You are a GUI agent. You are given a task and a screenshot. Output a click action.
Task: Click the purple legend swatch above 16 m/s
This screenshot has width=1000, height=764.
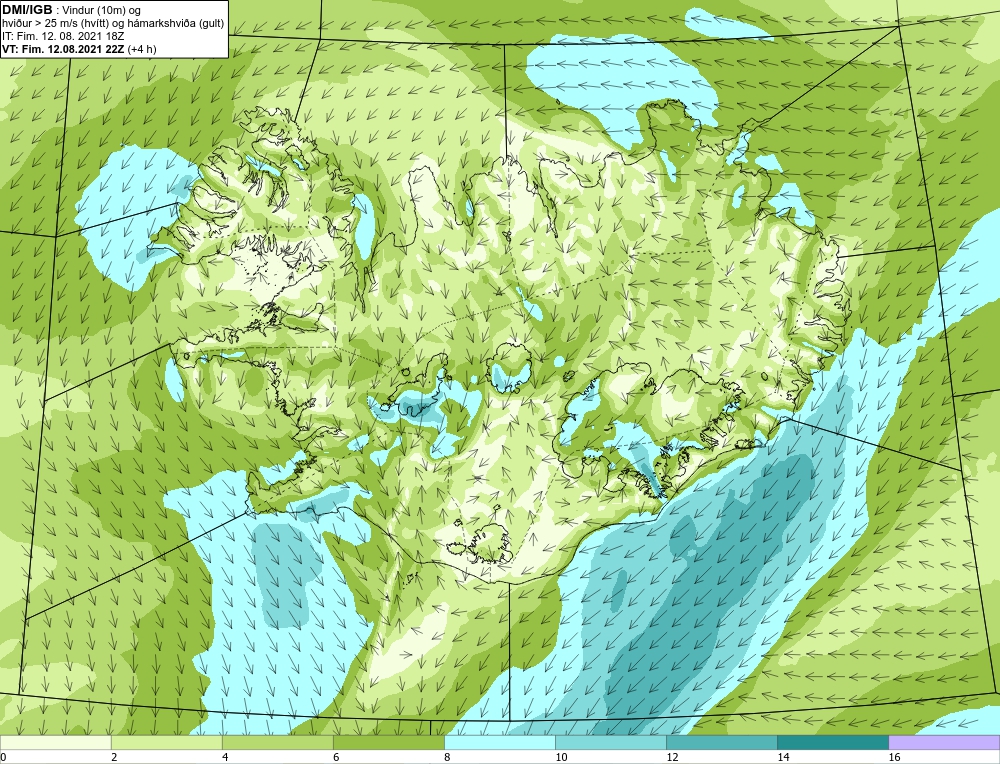(x=944, y=742)
